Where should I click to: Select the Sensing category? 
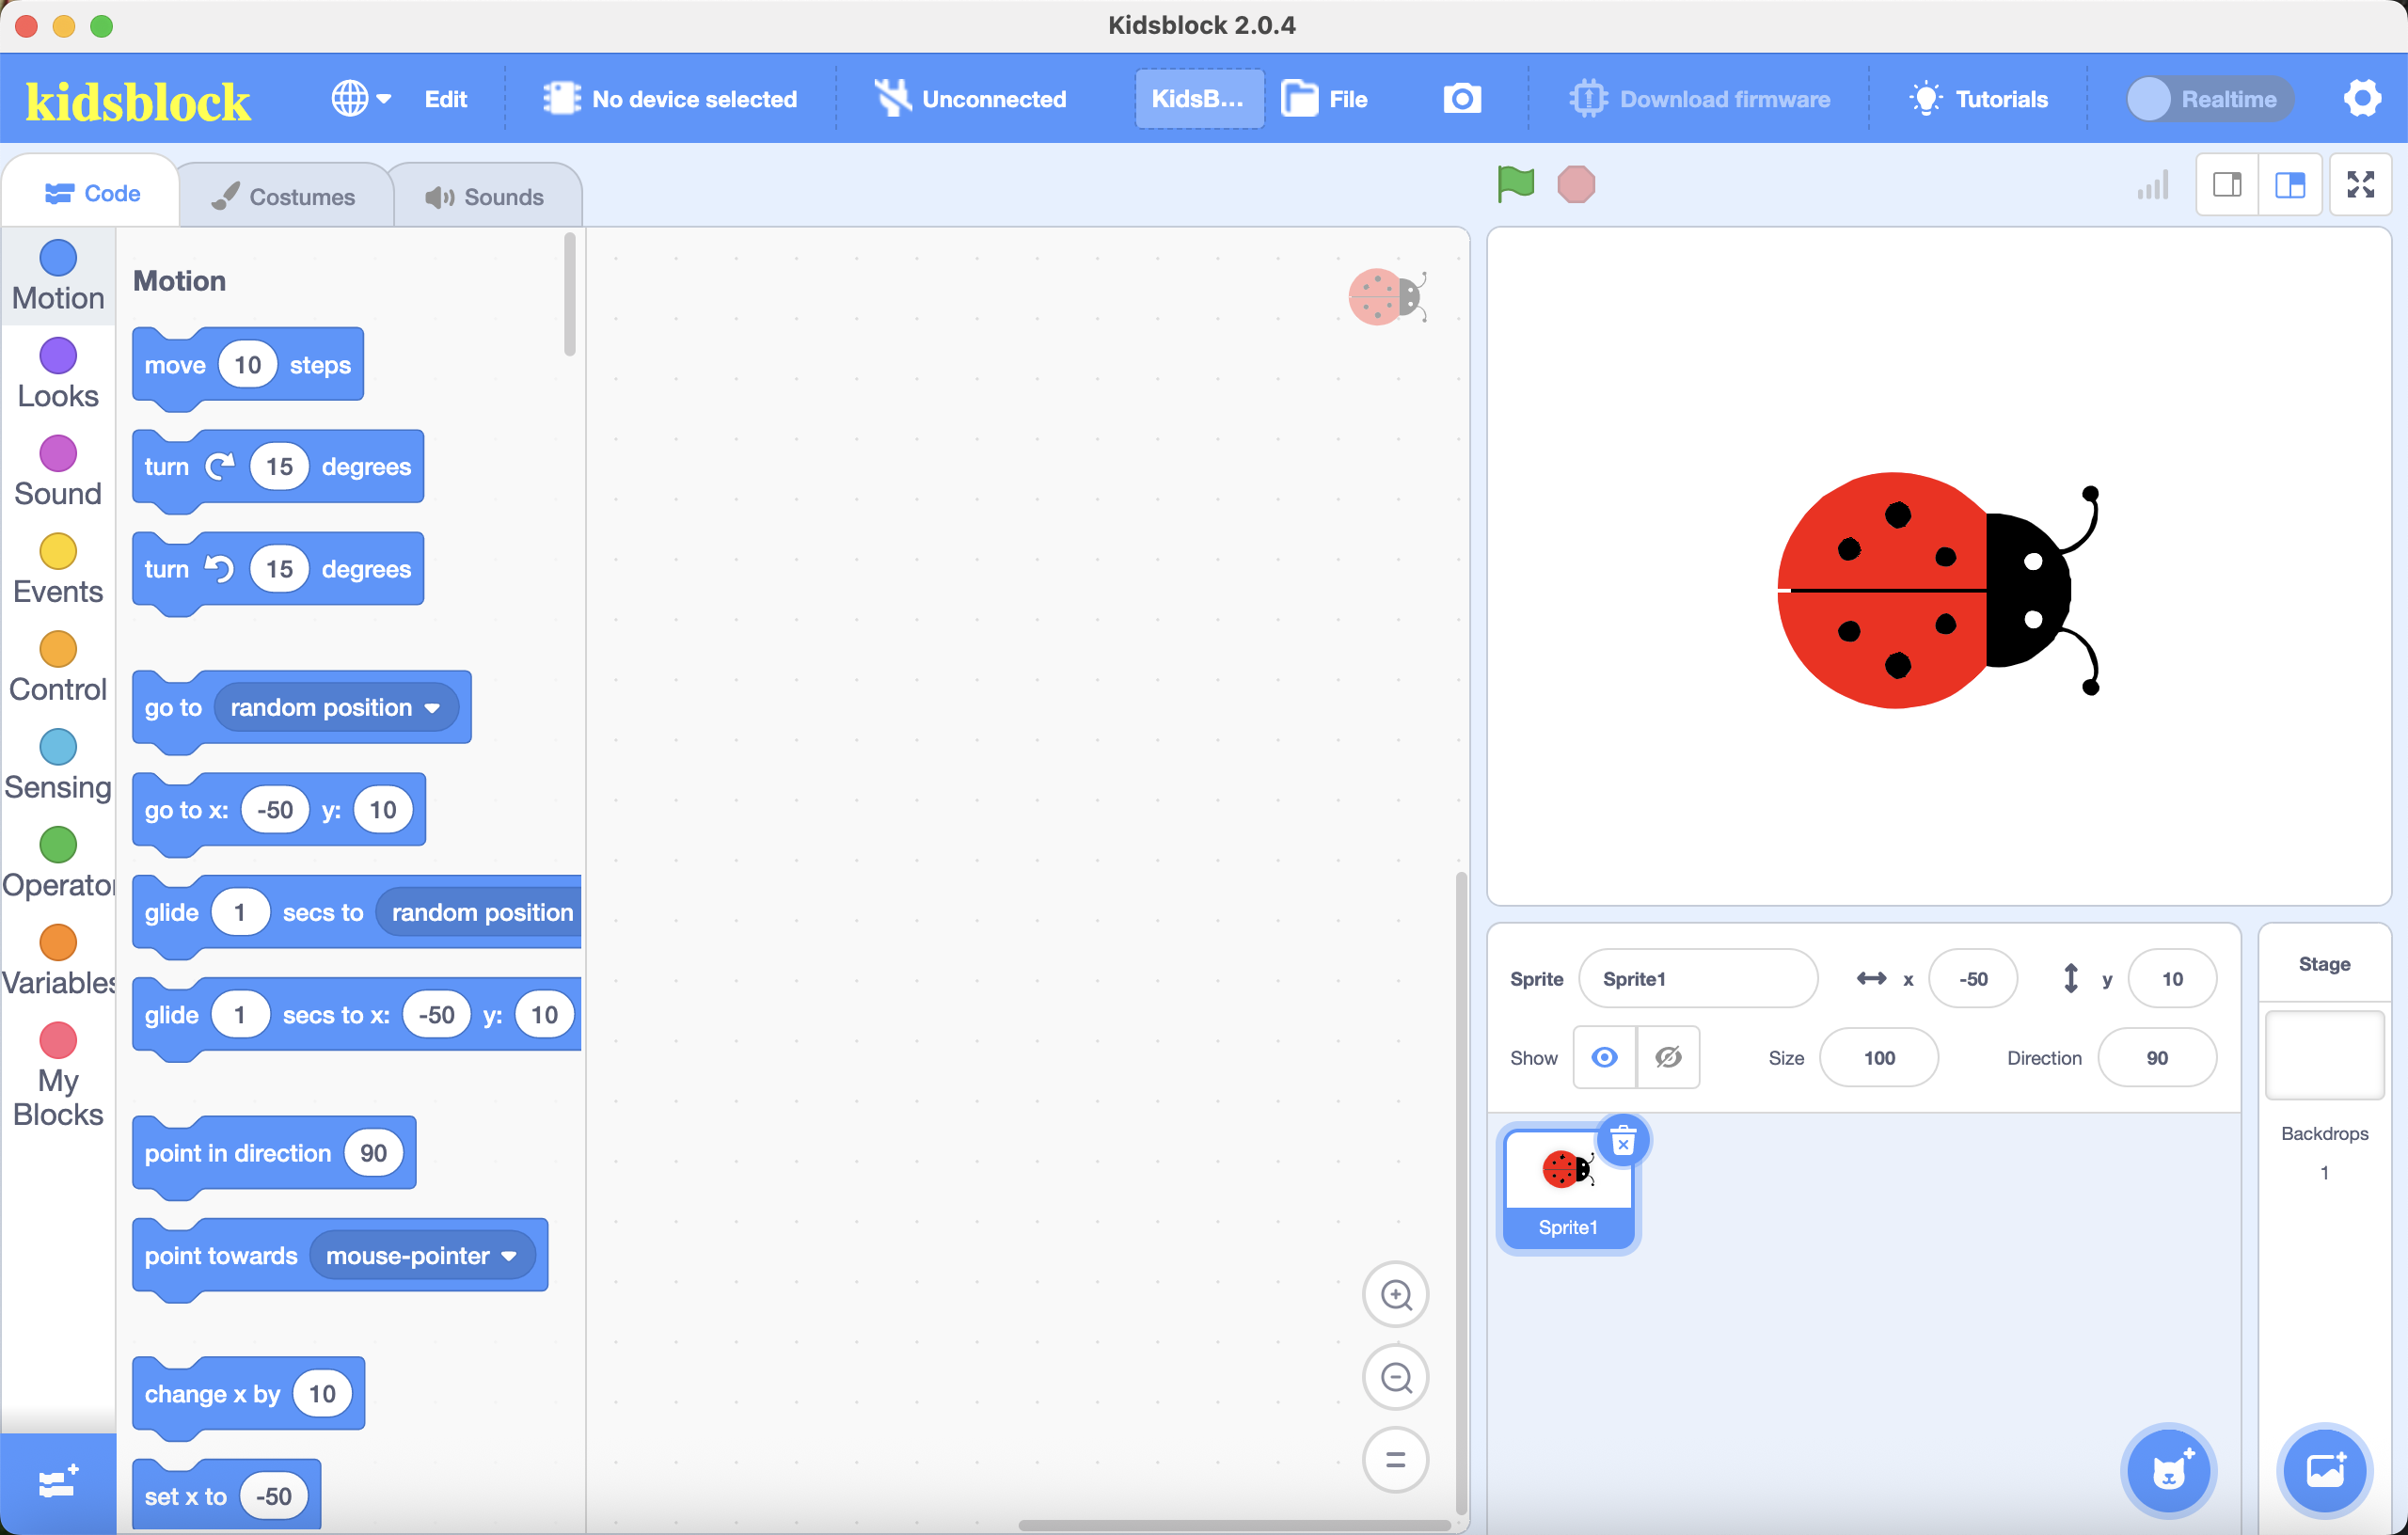pyautogui.click(x=58, y=766)
